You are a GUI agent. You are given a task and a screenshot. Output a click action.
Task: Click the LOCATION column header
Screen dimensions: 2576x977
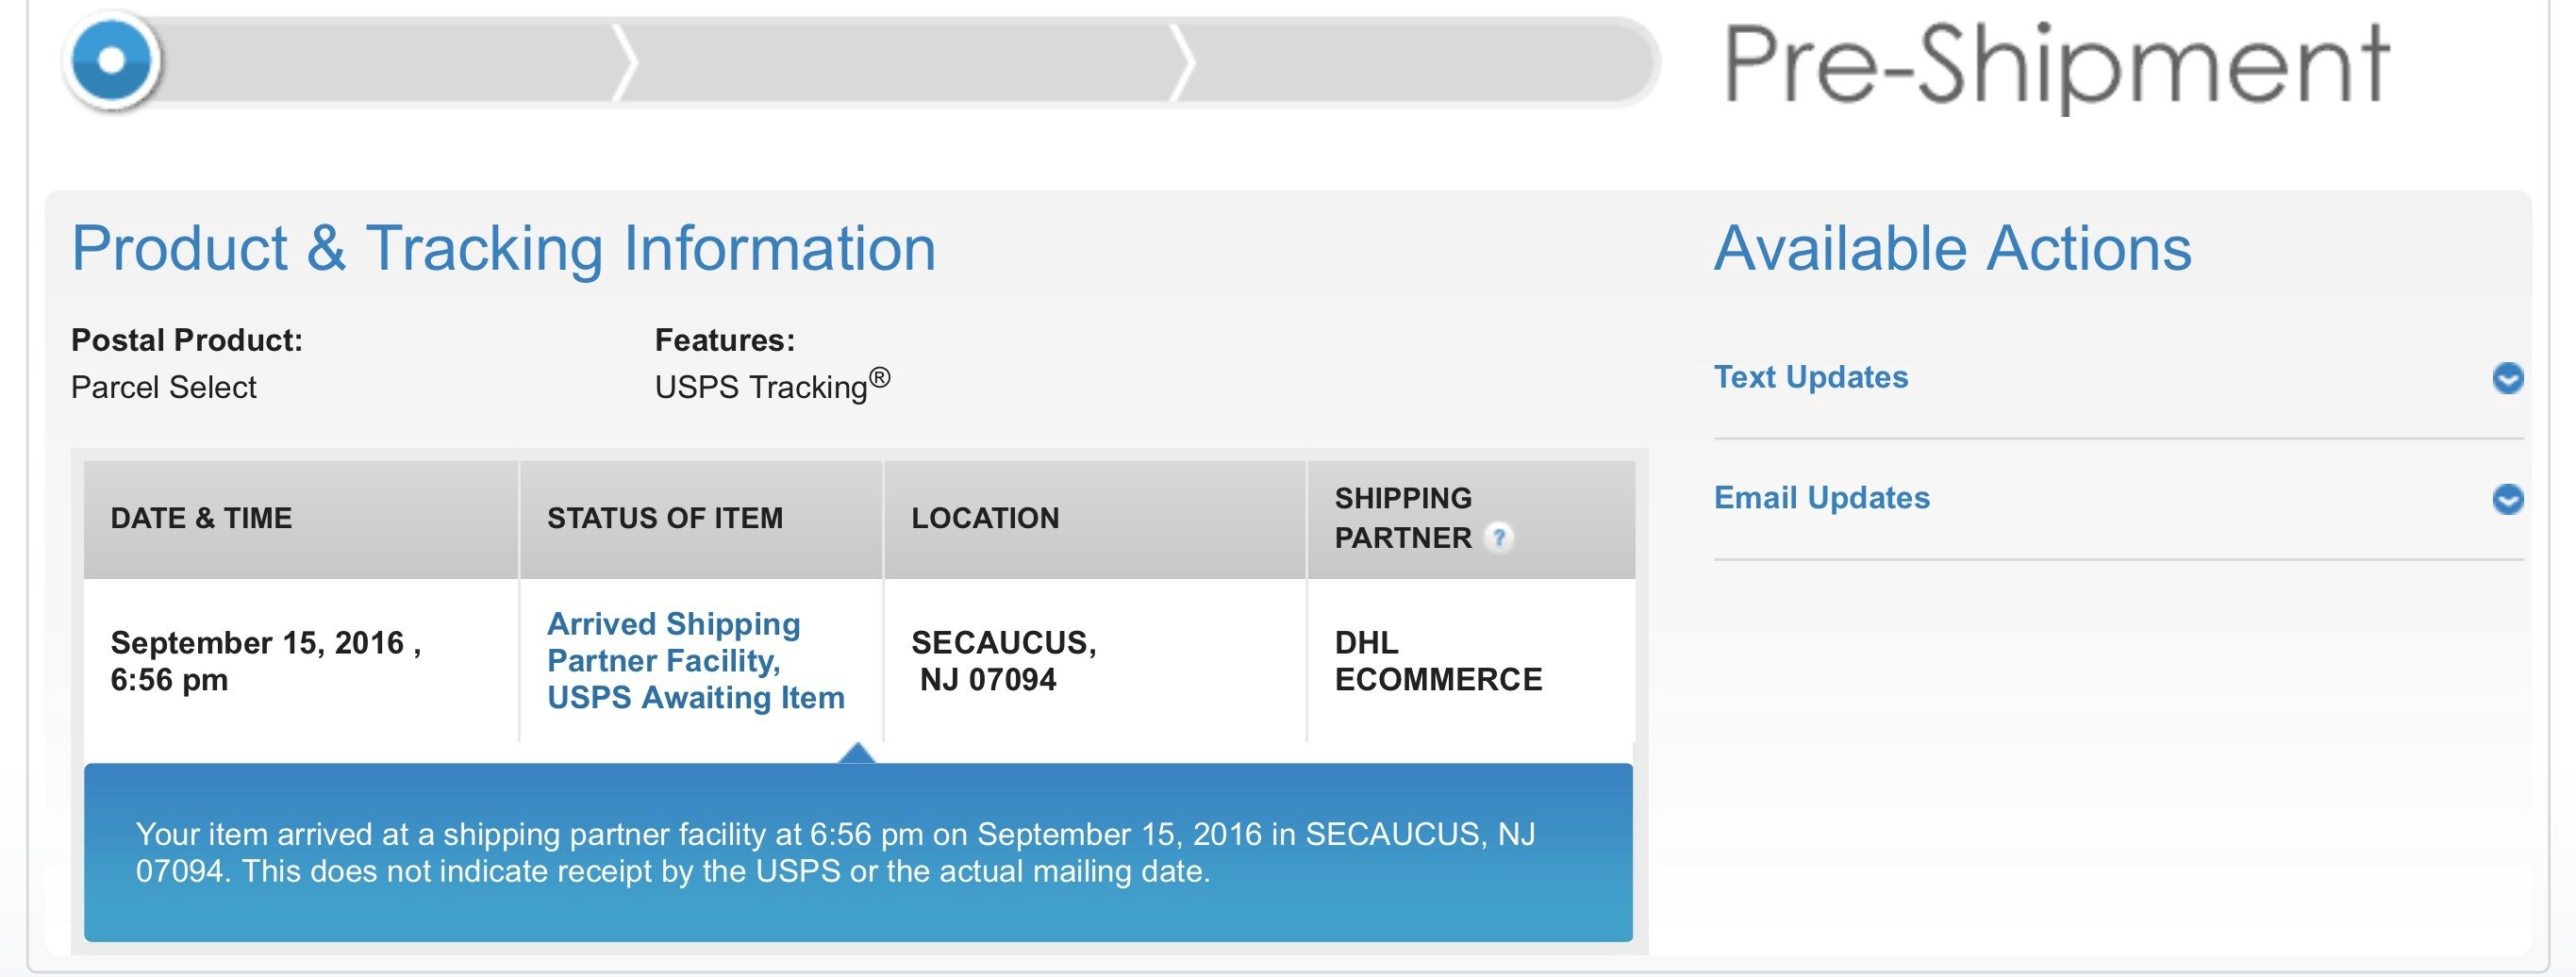984,518
